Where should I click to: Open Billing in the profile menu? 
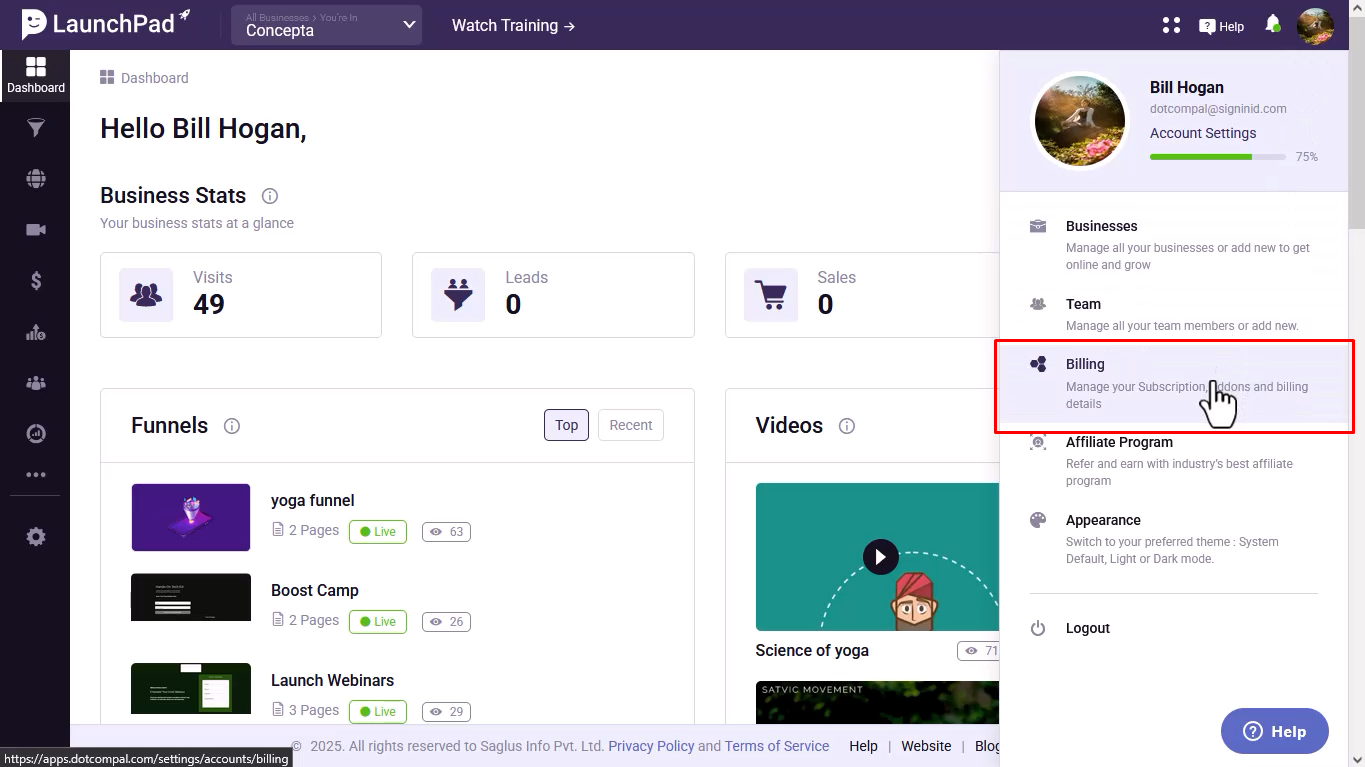tap(1174, 386)
